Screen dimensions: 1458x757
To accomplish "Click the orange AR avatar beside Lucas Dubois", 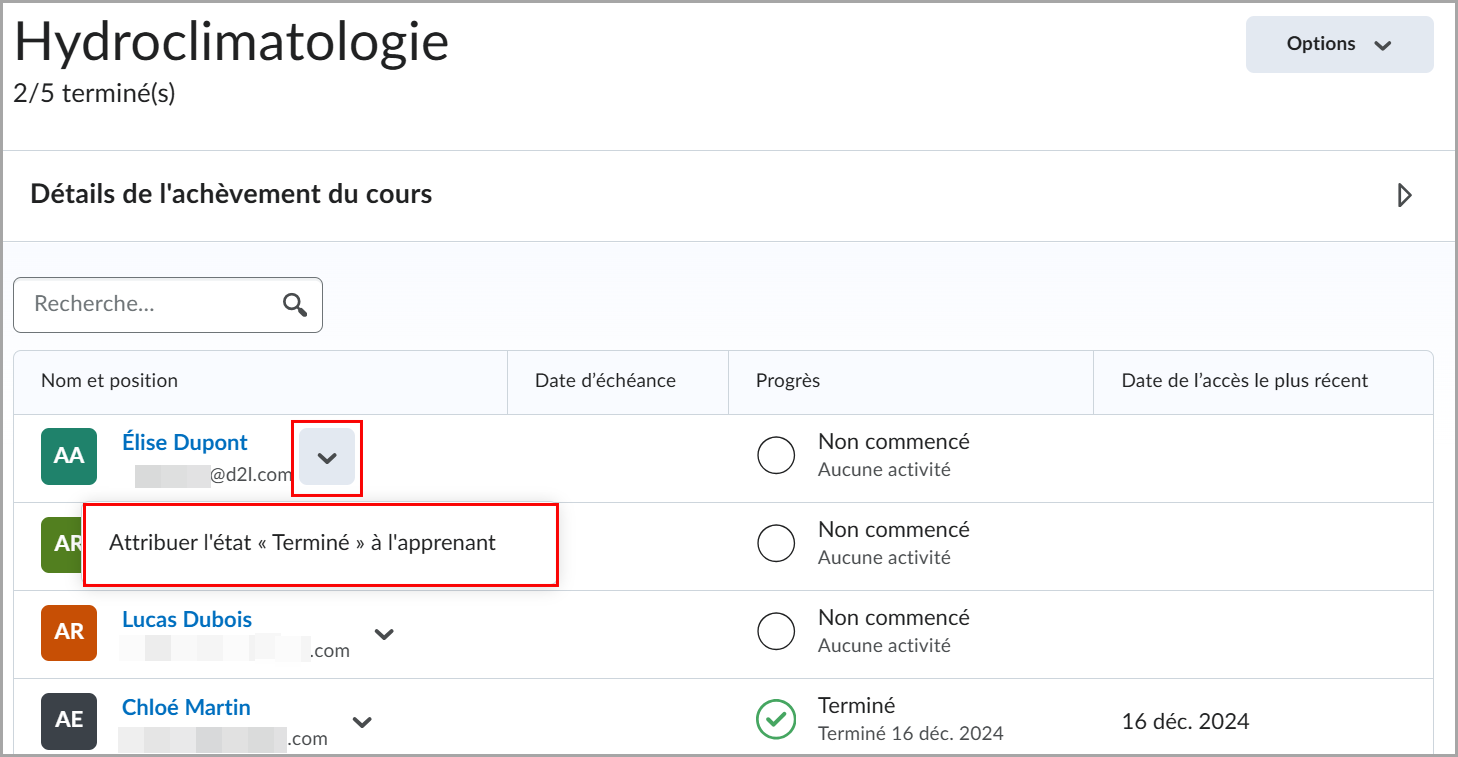I will pos(69,633).
